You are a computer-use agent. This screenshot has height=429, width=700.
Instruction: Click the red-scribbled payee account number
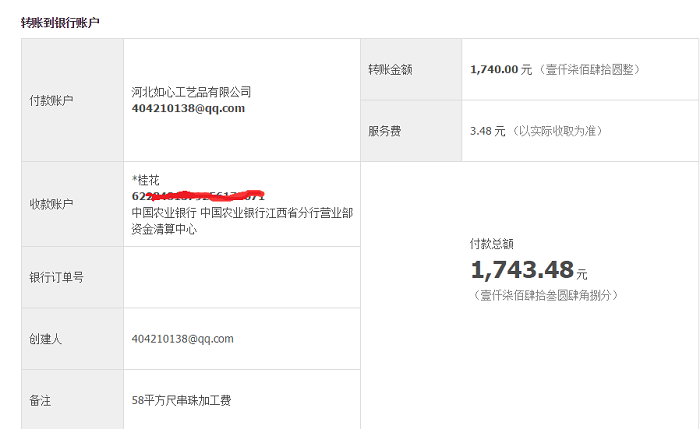point(198,196)
